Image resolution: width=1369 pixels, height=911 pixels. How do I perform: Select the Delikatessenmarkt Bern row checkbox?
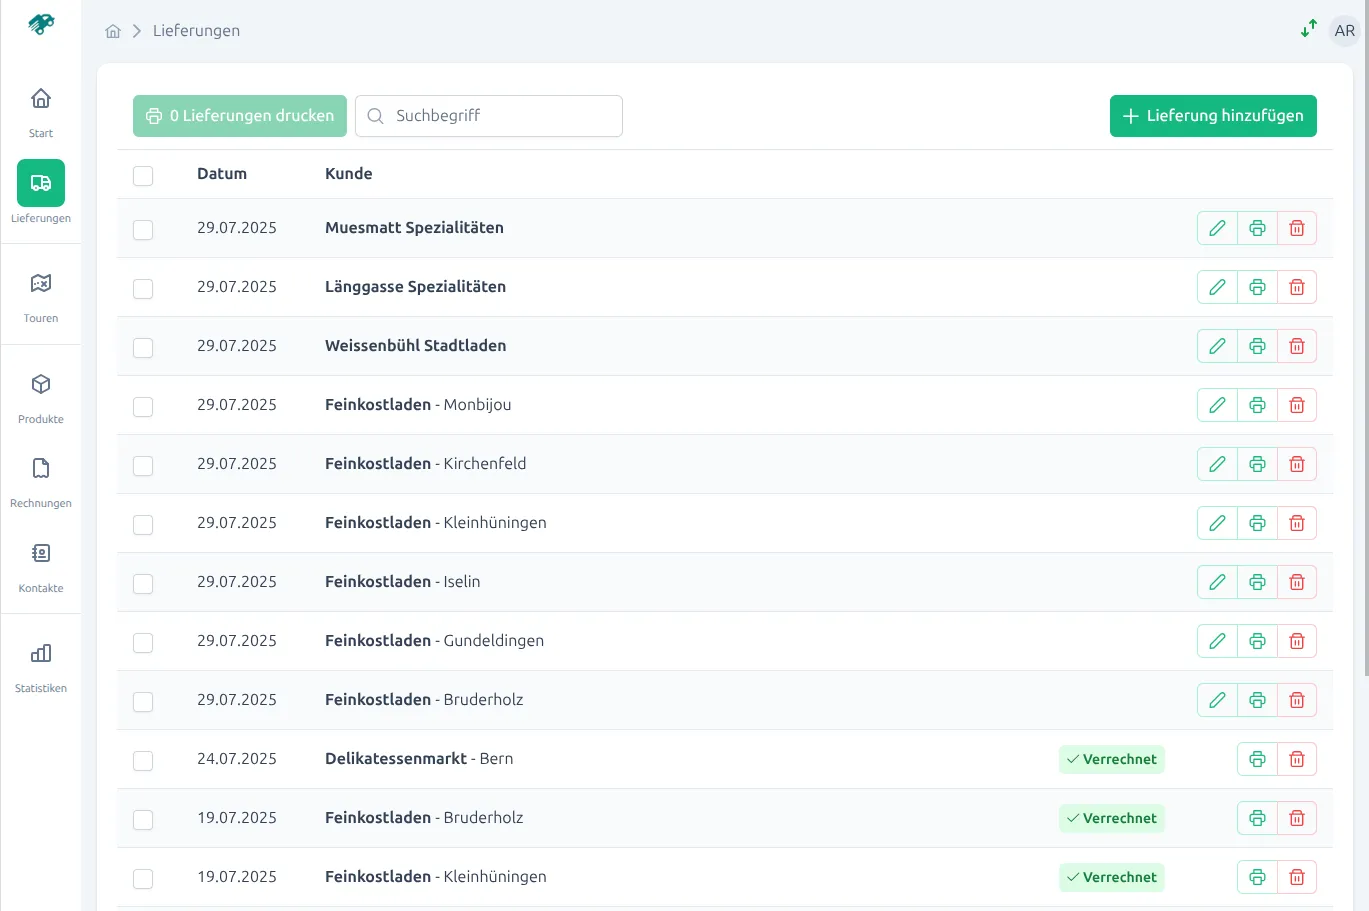[x=143, y=760]
